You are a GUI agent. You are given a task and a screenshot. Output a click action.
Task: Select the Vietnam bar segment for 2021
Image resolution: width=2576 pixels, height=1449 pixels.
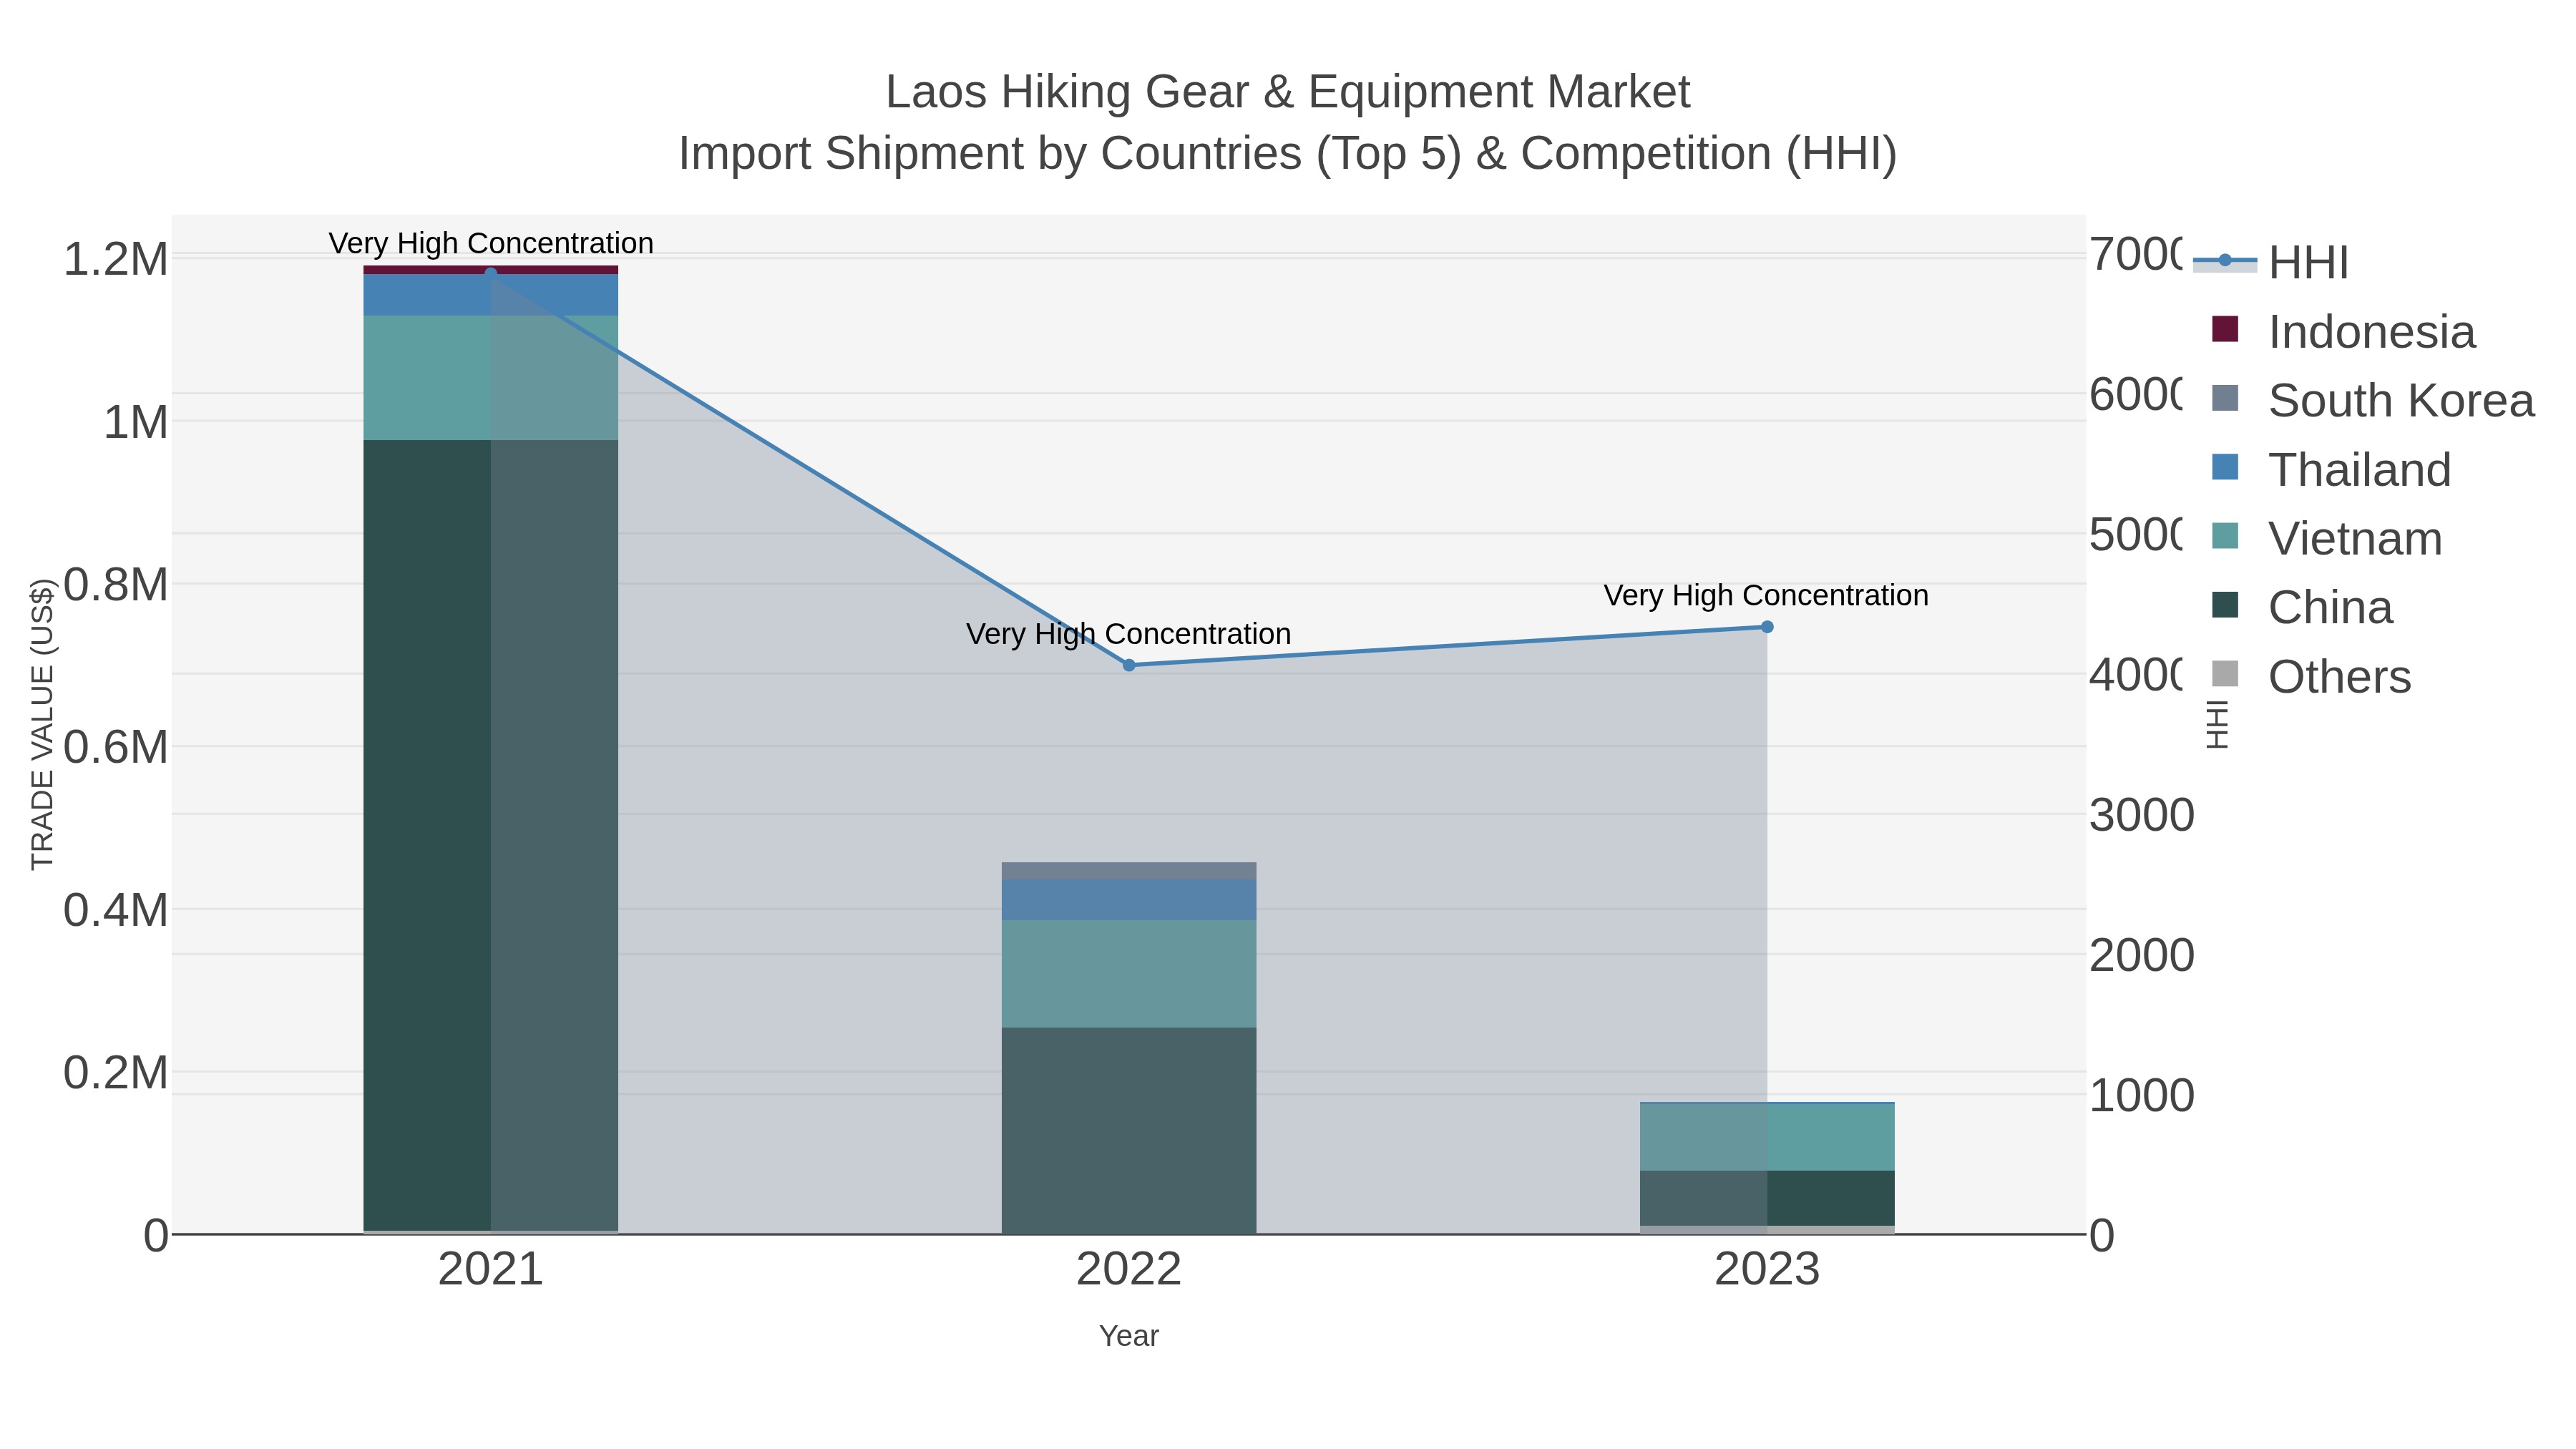490,378
